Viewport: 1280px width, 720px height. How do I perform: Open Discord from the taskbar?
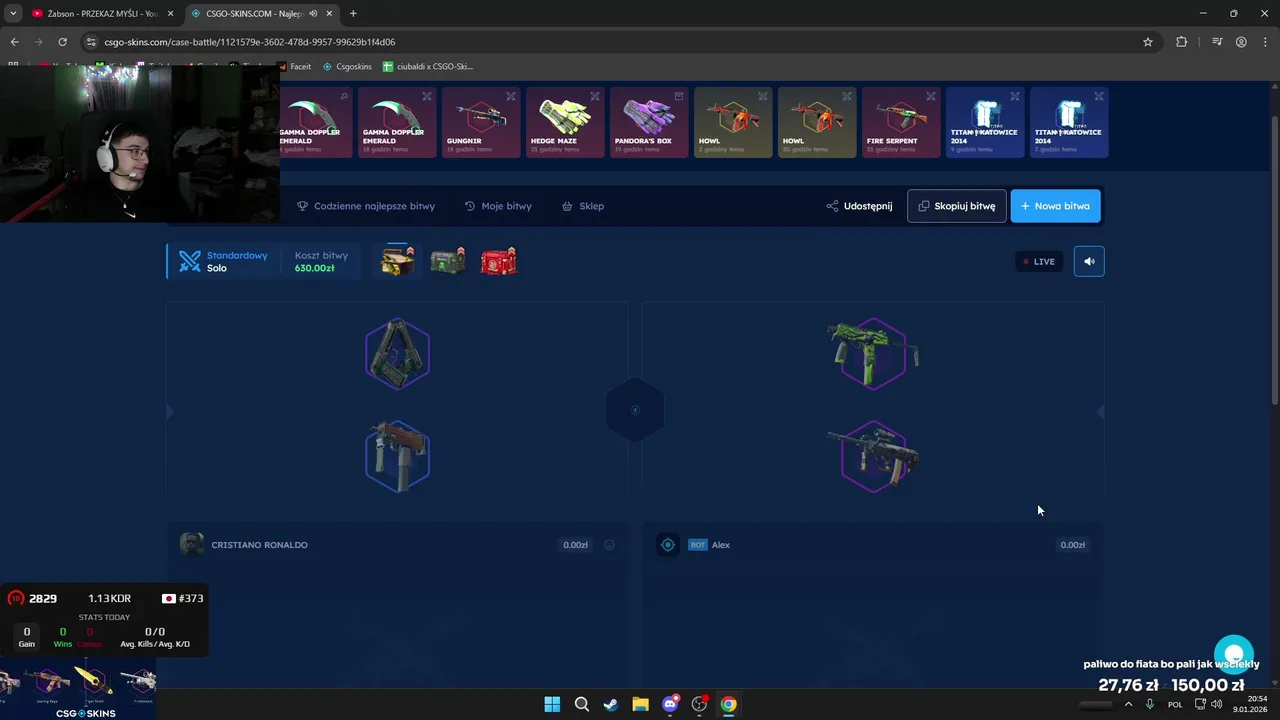pos(670,704)
